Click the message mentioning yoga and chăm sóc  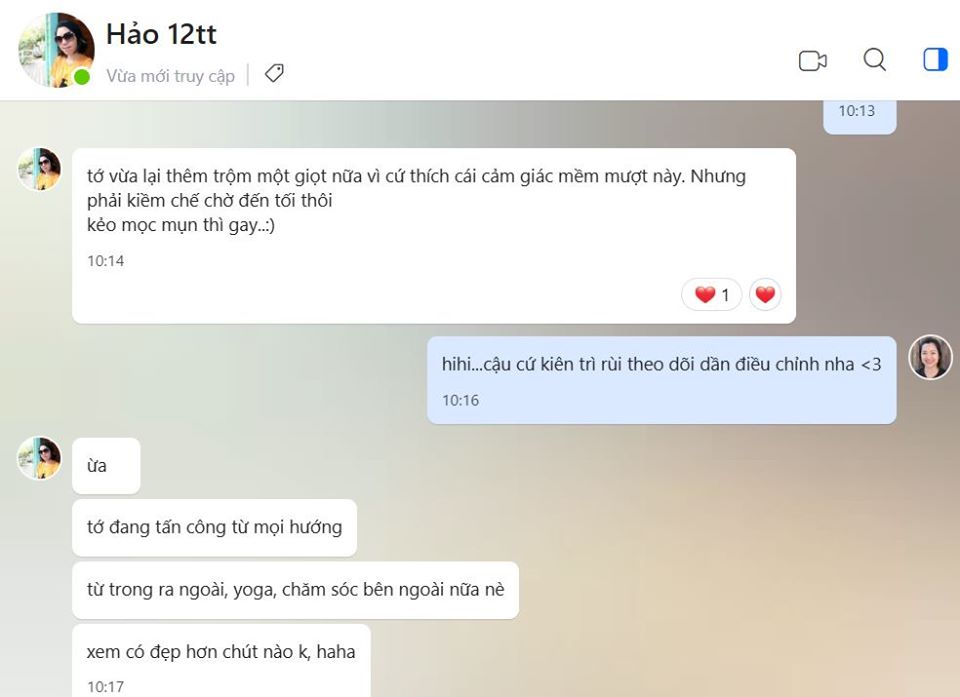296,590
